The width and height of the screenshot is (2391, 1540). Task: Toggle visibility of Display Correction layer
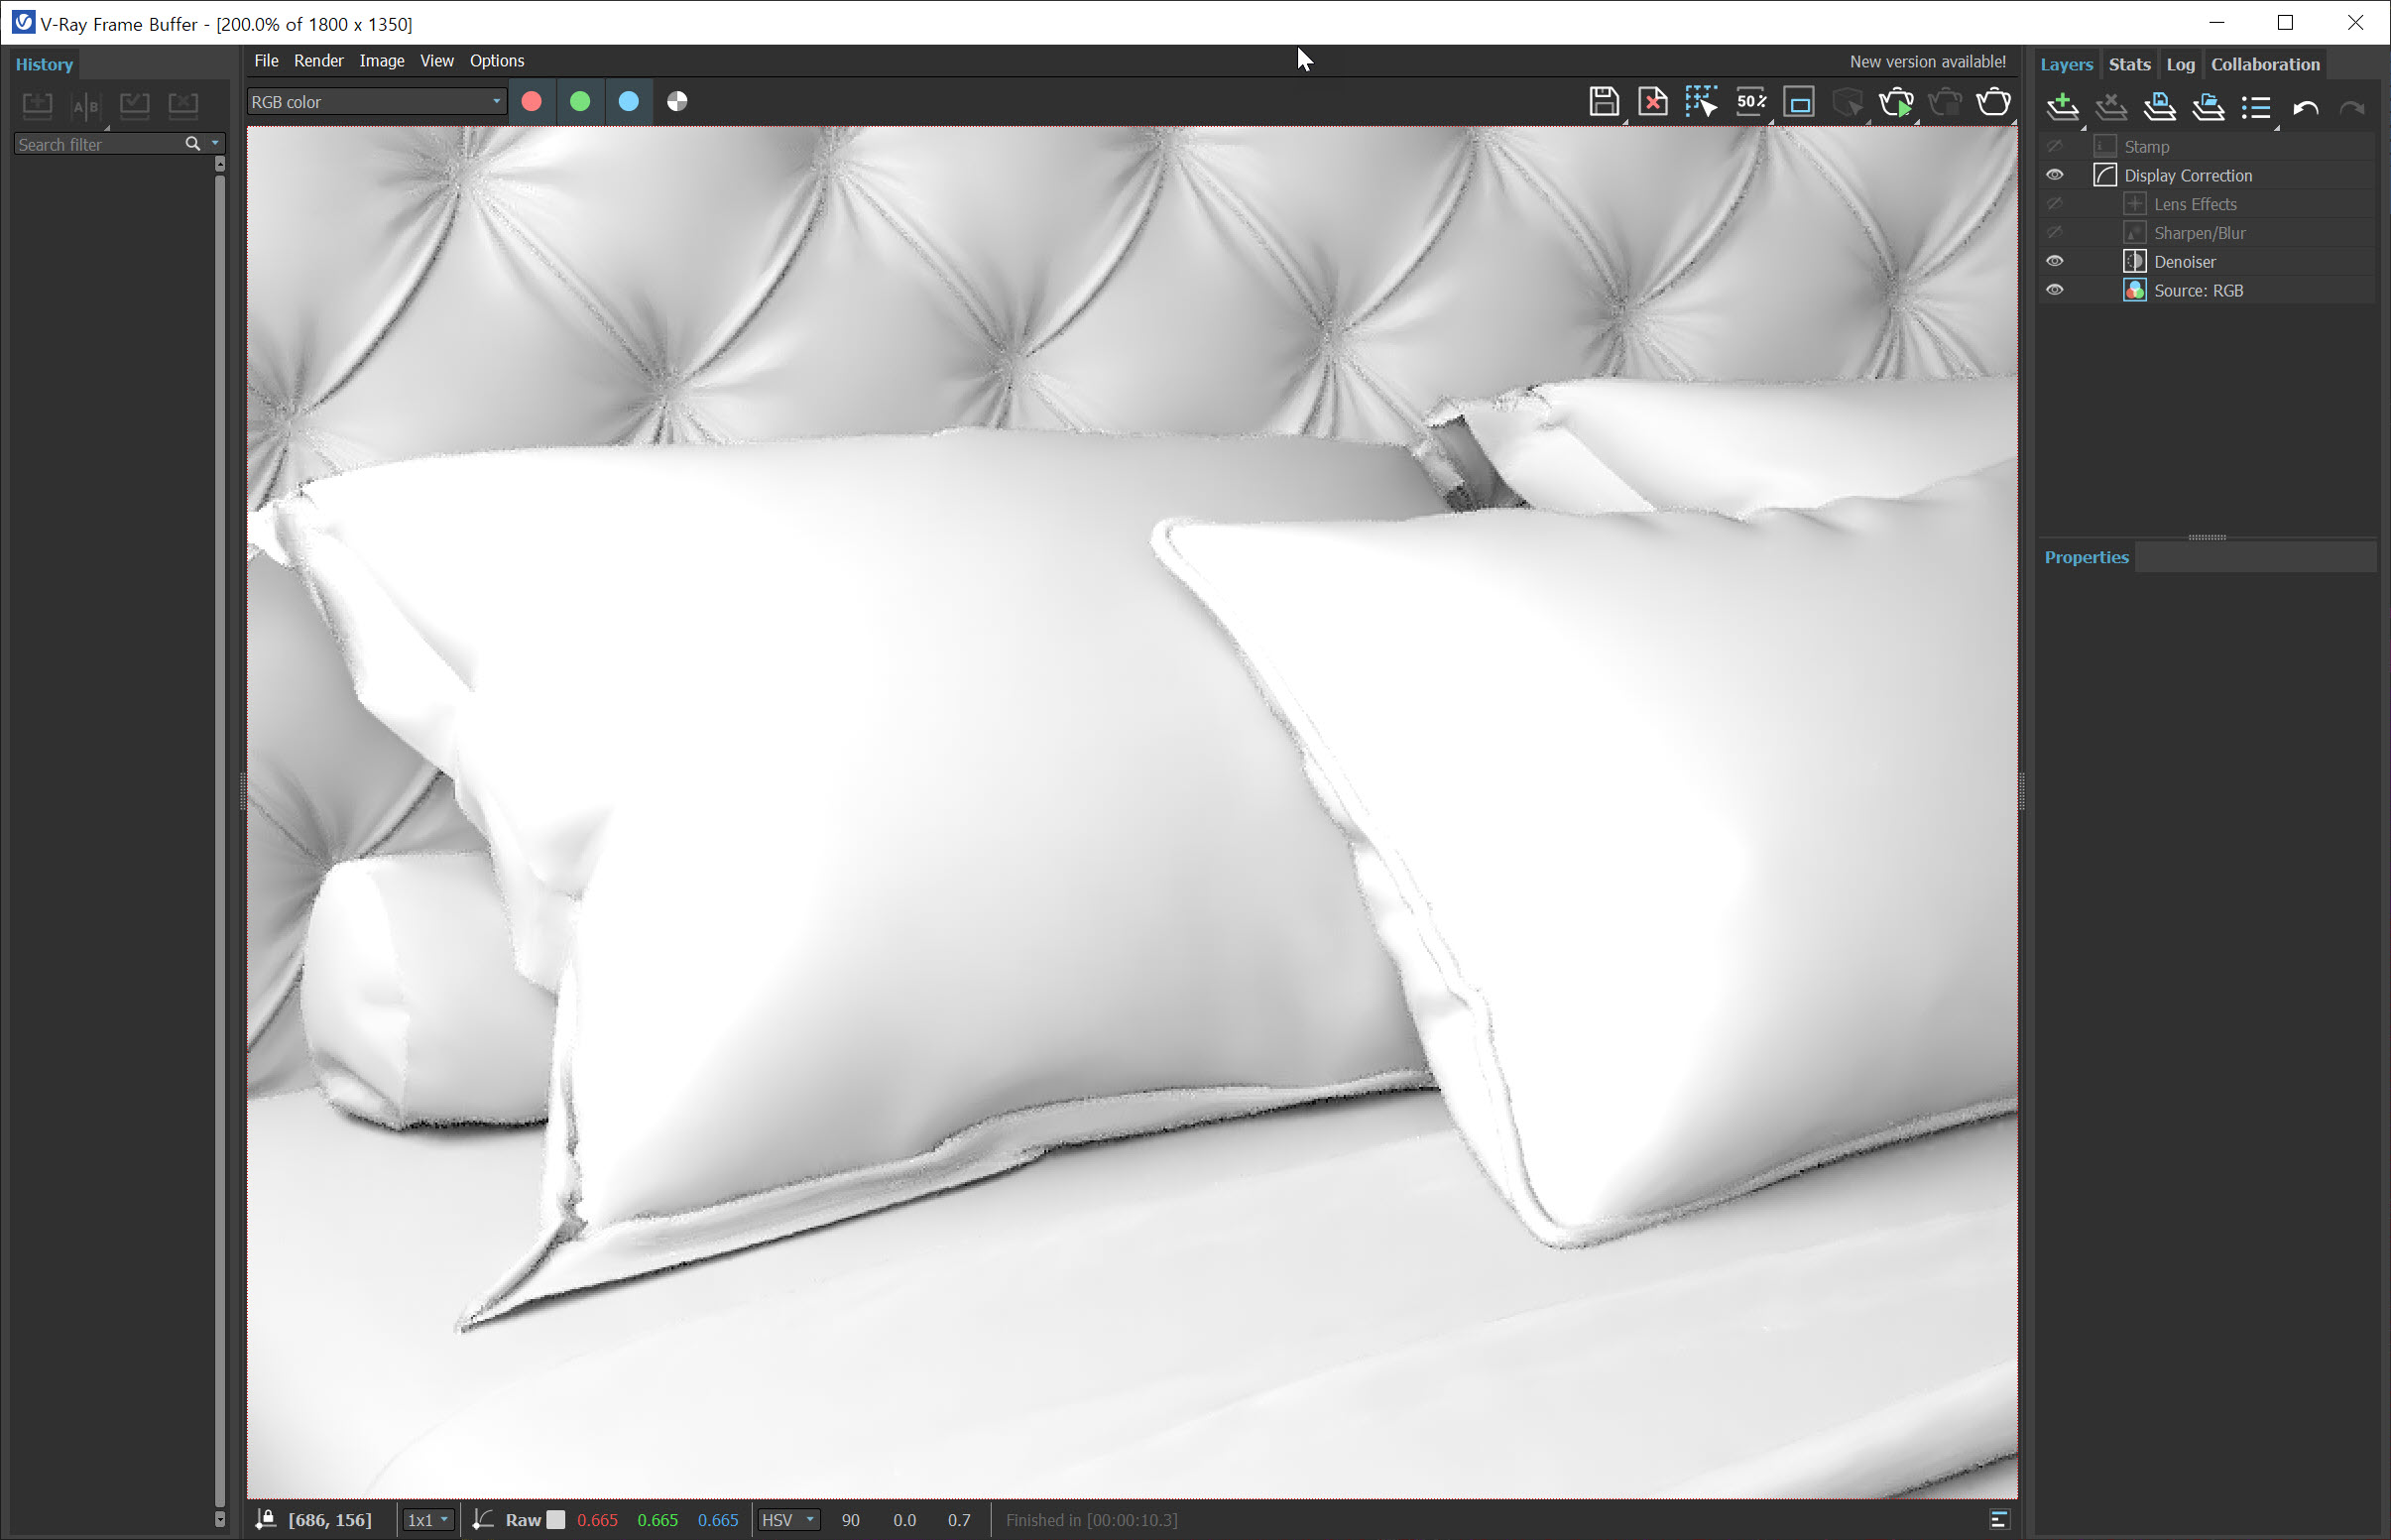point(2054,175)
